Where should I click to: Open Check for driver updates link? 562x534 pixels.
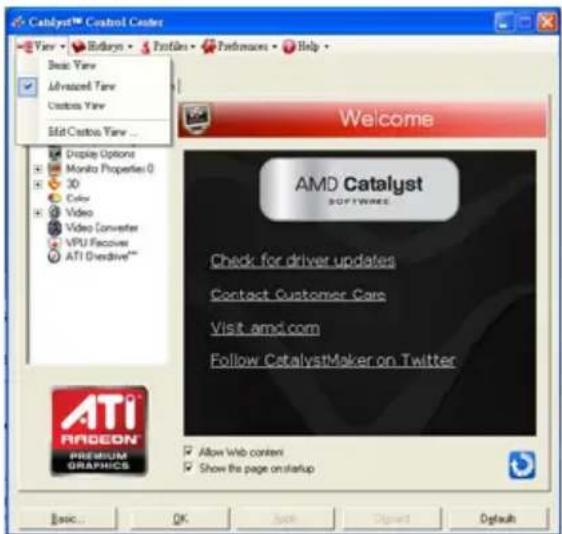tap(303, 261)
